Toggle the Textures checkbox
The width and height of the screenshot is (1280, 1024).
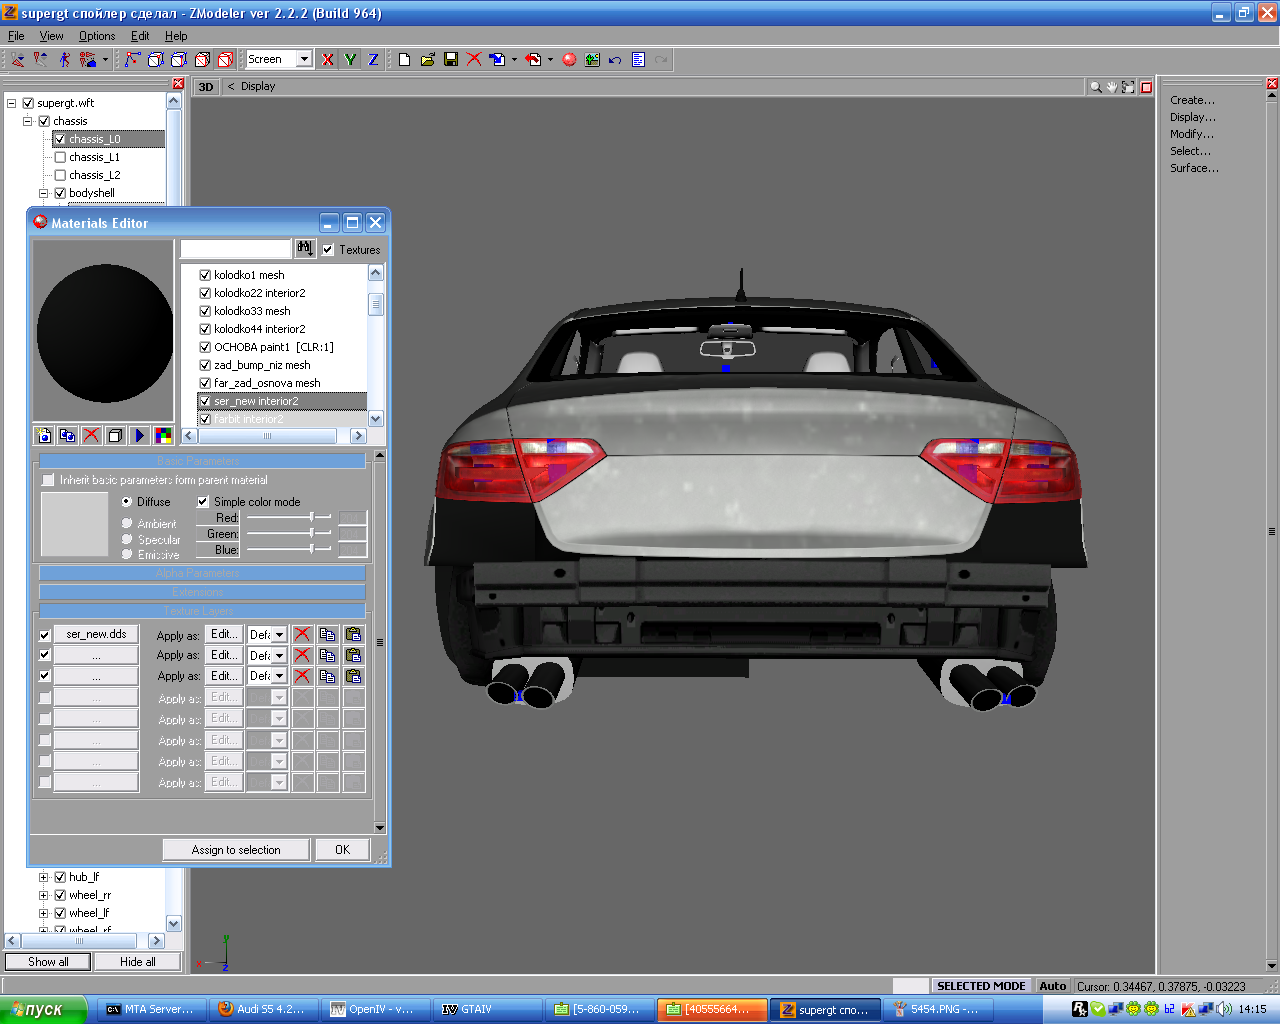328,250
